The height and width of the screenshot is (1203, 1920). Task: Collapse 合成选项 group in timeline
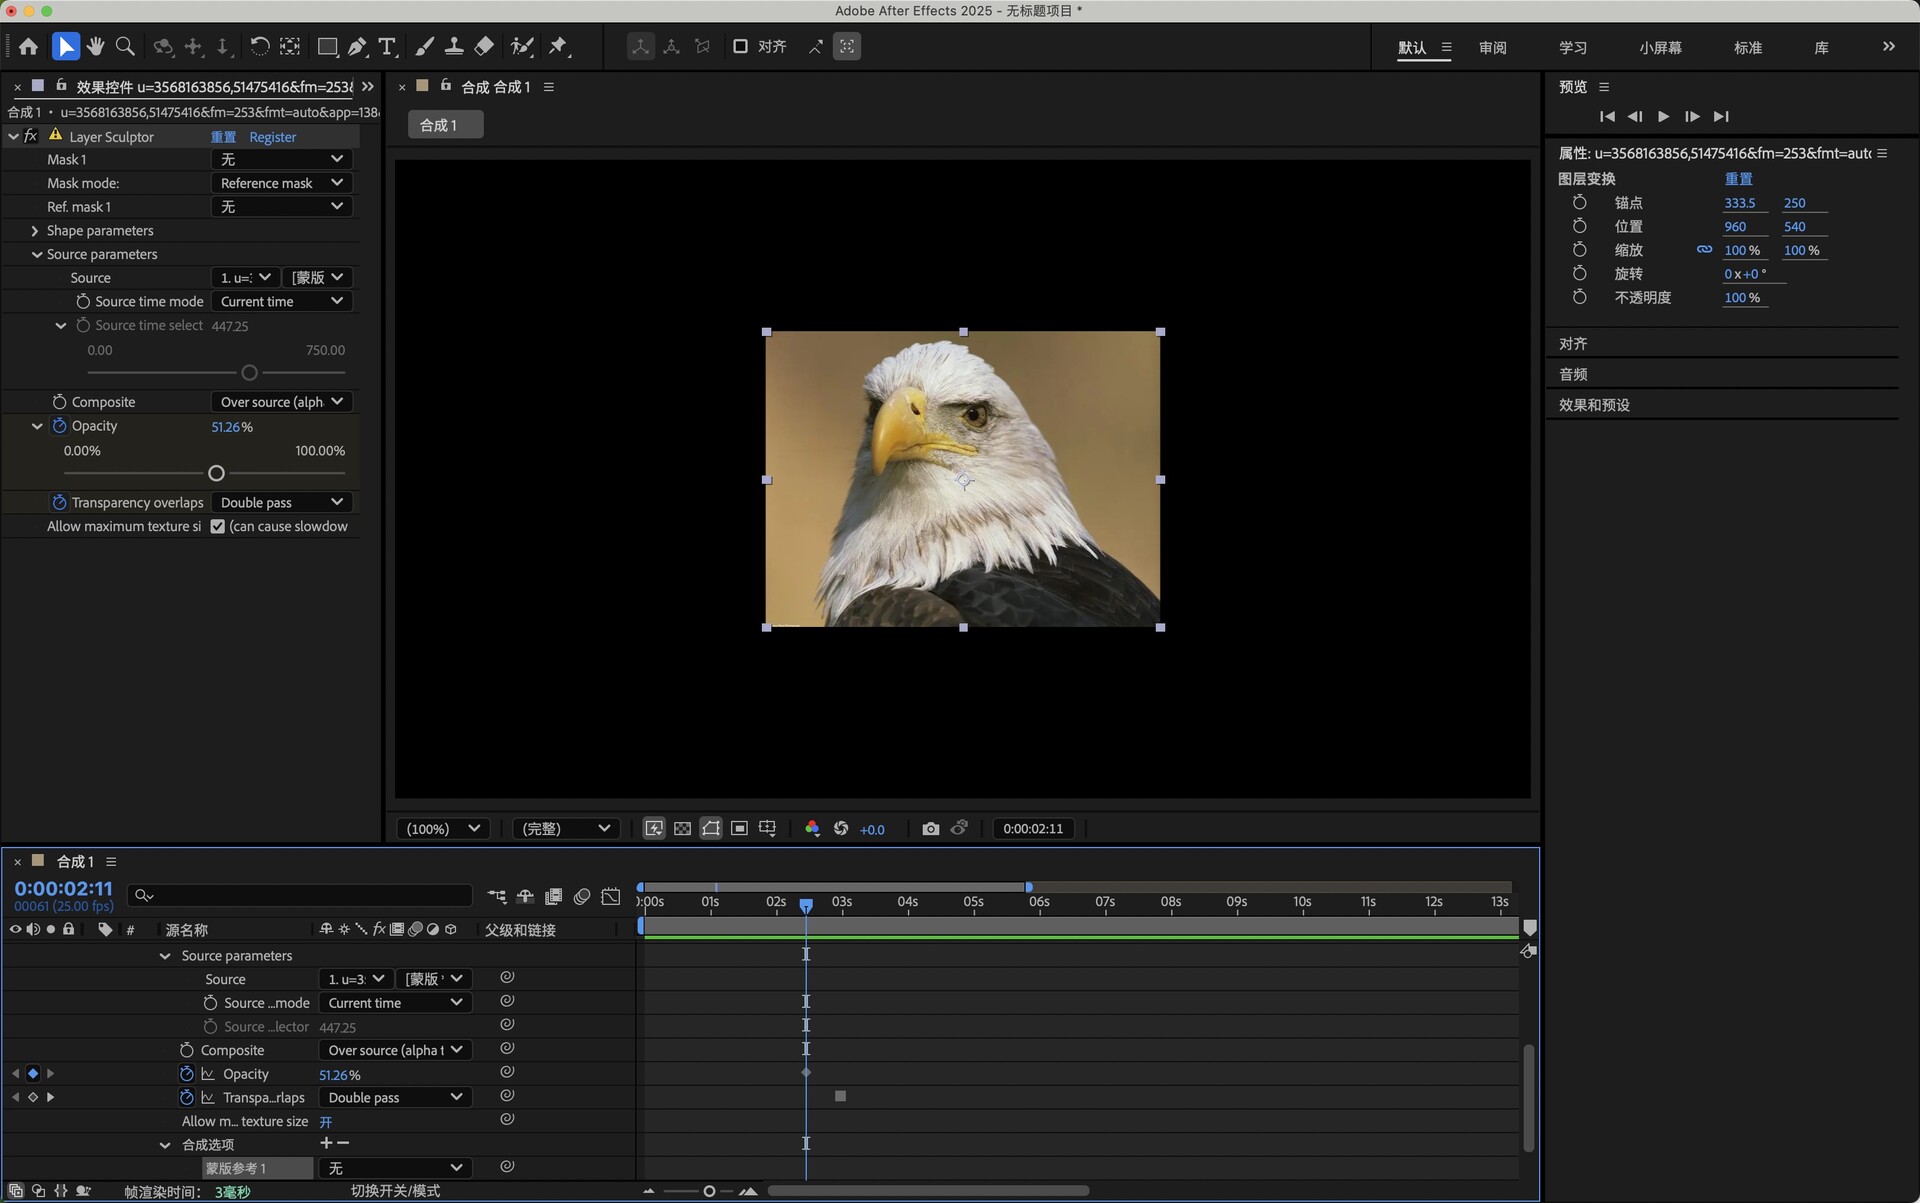(165, 1146)
